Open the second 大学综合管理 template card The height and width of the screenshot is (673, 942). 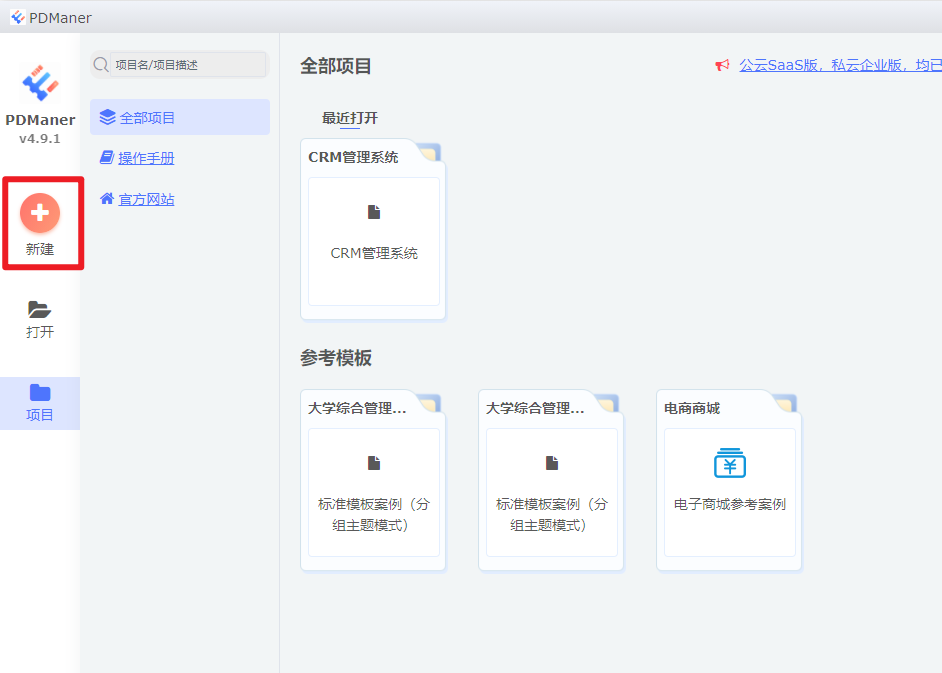551,481
